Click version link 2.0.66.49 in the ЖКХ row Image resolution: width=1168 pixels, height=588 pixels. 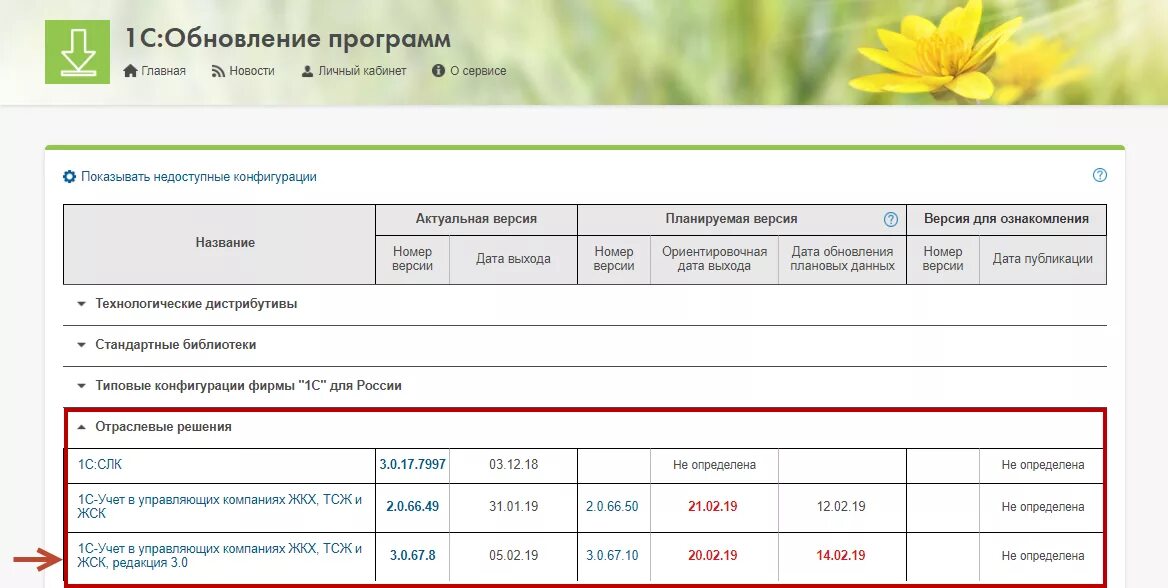(x=413, y=507)
